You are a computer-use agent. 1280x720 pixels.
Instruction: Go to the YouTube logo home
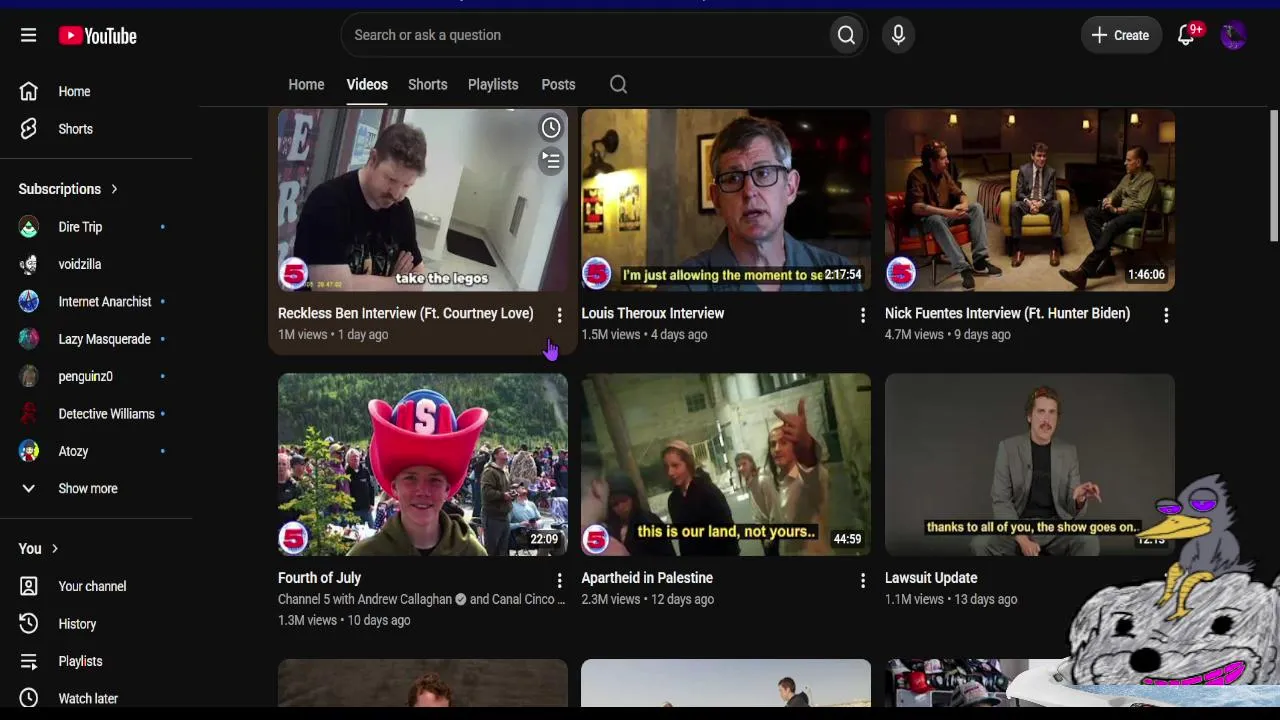[x=97, y=36]
